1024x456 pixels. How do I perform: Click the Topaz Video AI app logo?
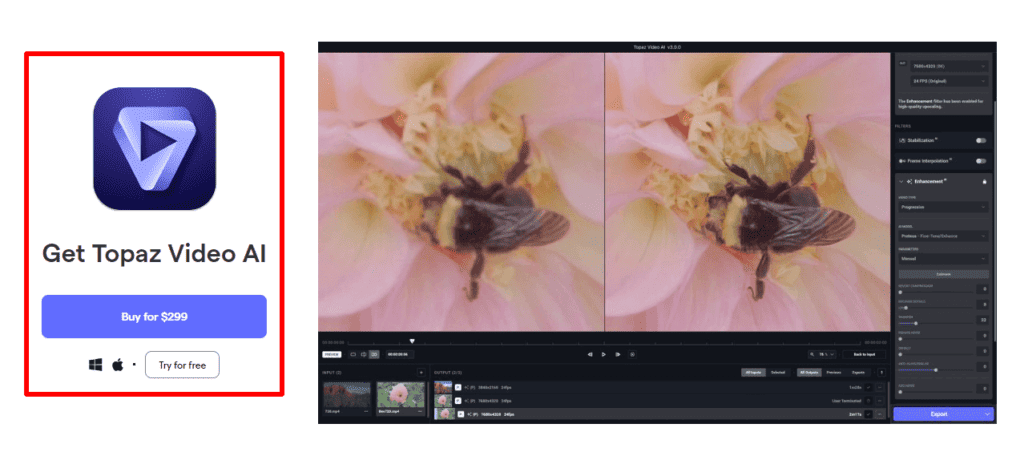click(x=154, y=149)
